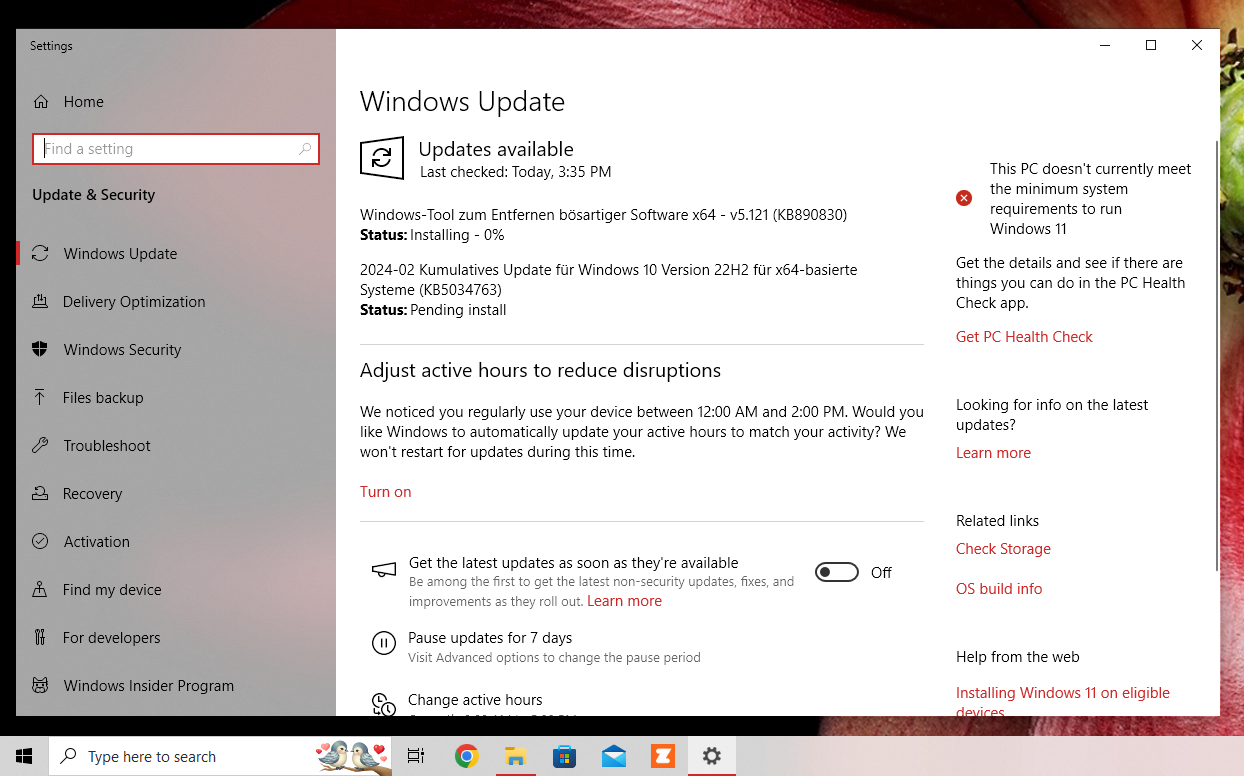1244x776 pixels.
Task: Open the Recovery settings page
Action: (176, 494)
